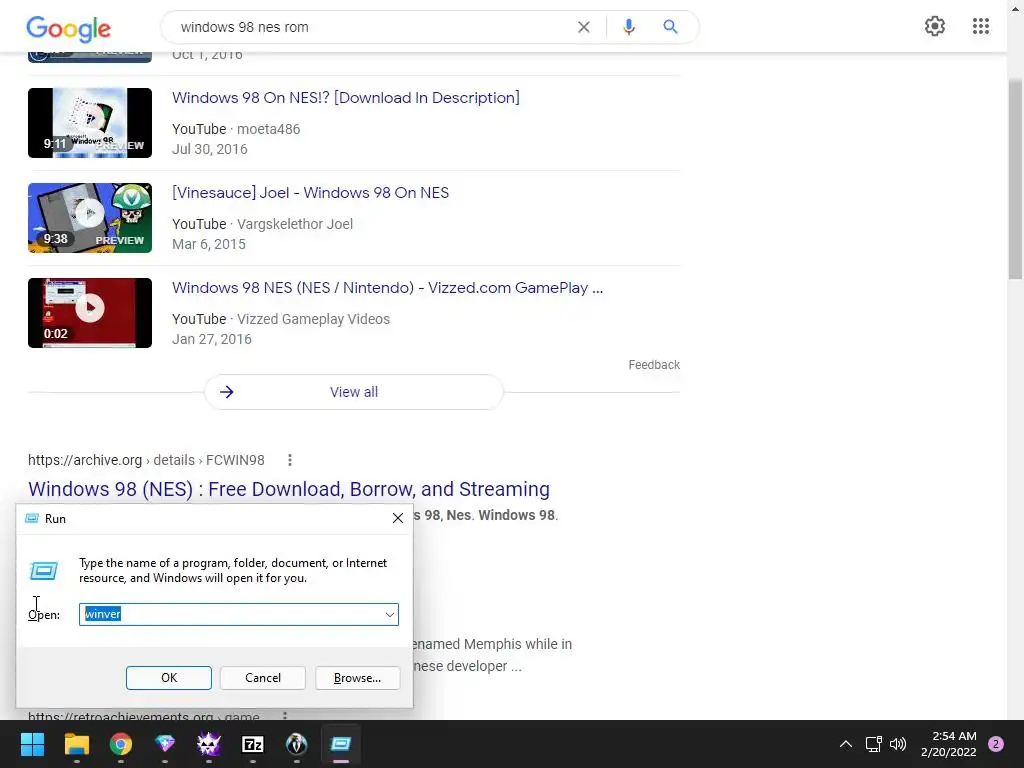
Task: Play the 9:11 Windows 98 video thumbnail
Action: click(89, 123)
